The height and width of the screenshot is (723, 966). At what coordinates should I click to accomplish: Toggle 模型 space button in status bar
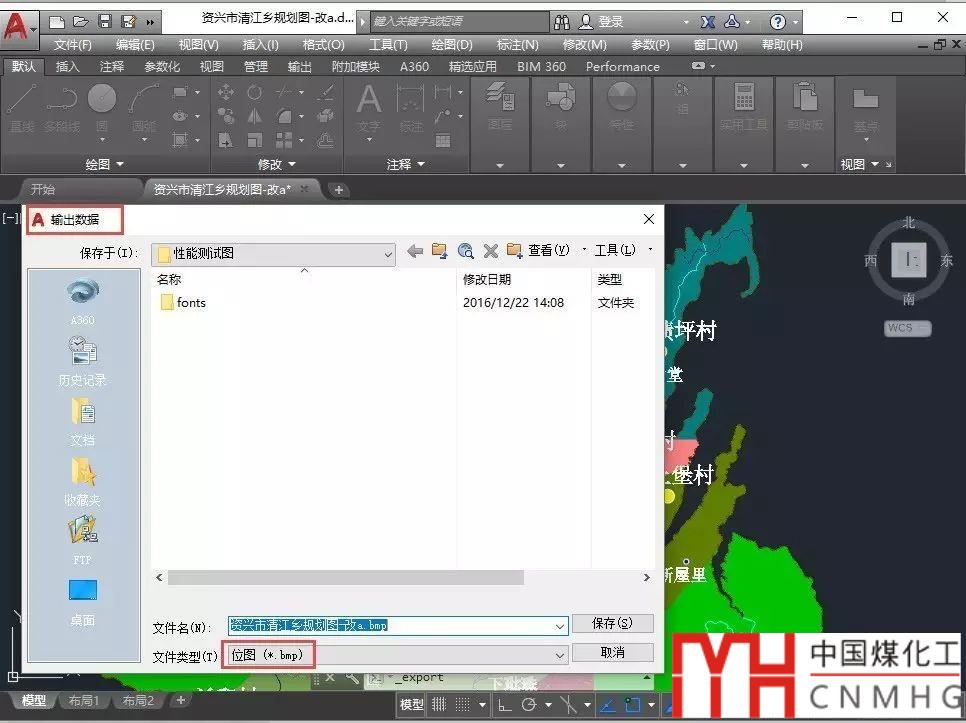[412, 705]
